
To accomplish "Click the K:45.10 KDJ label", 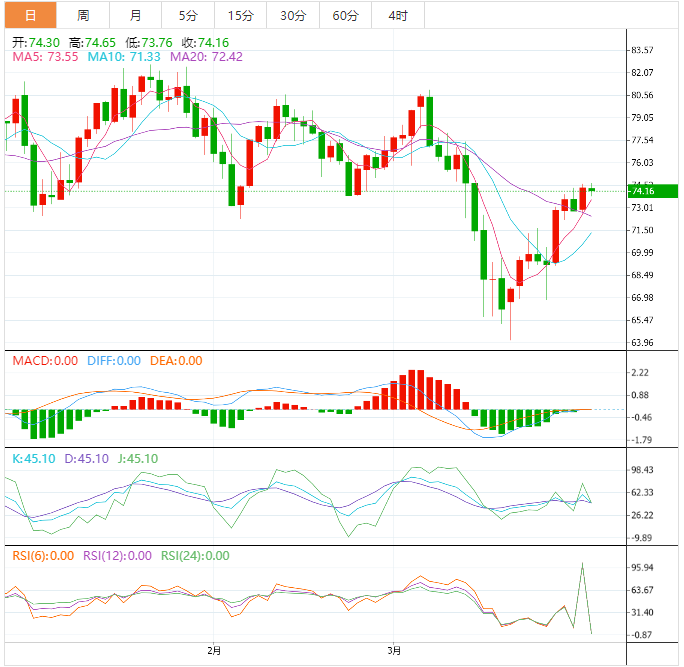I will click(33, 459).
